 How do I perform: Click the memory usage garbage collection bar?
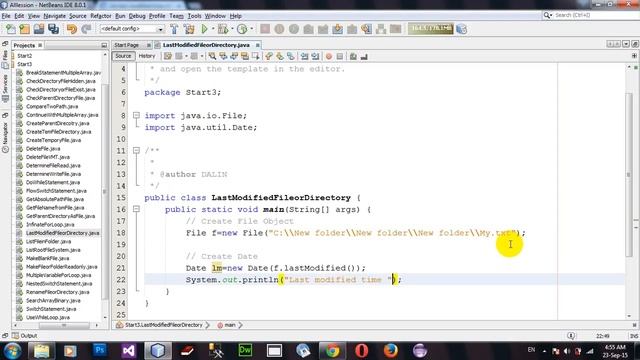(430, 29)
